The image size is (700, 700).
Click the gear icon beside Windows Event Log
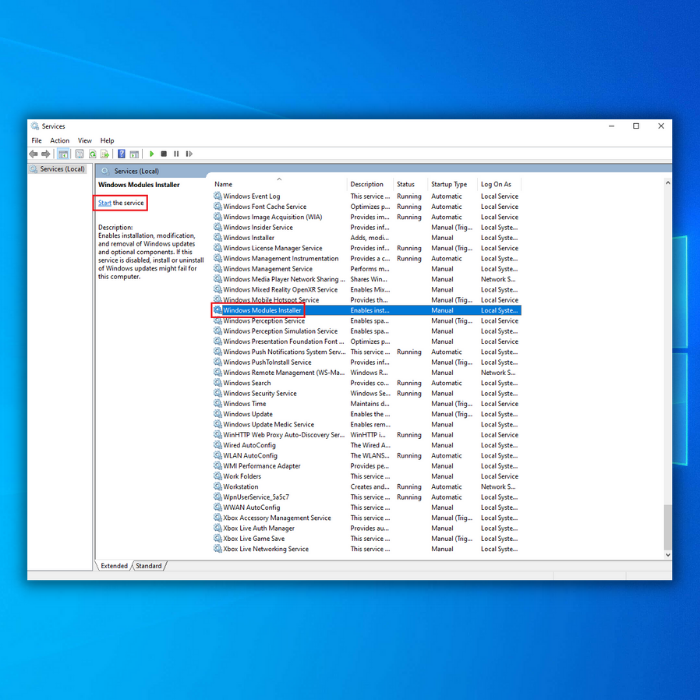[217, 196]
